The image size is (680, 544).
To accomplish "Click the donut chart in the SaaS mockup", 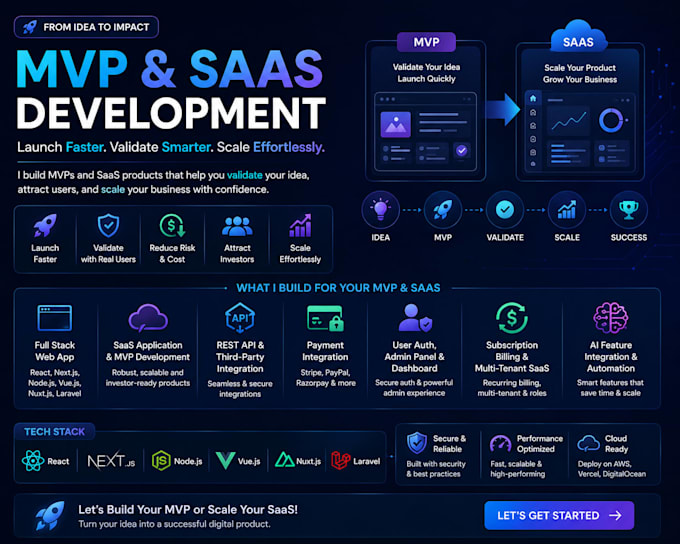I will [x=611, y=120].
